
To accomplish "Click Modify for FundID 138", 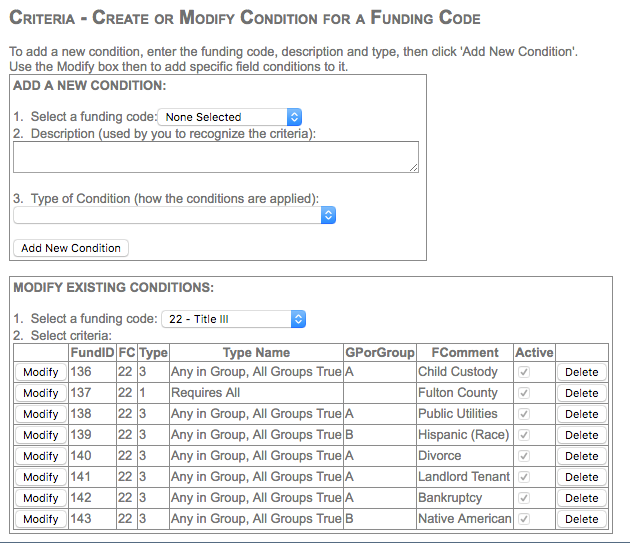I will [41, 414].
